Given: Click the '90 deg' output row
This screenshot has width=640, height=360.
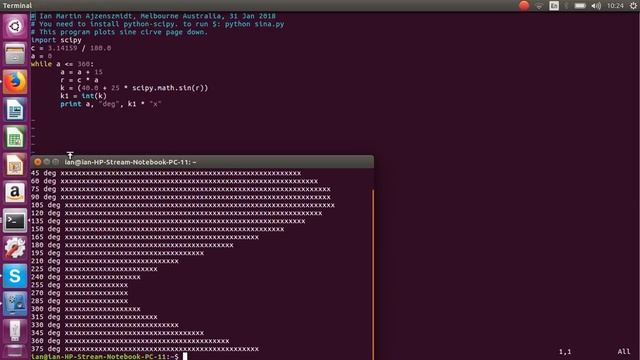Looking at the screenshot, I should (181, 197).
